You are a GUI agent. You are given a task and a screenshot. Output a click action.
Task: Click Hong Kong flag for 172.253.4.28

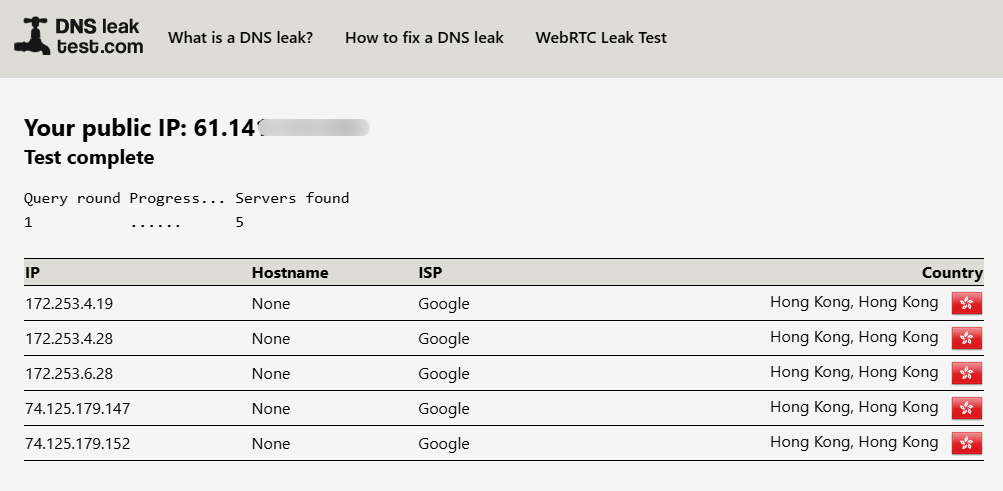tap(966, 338)
